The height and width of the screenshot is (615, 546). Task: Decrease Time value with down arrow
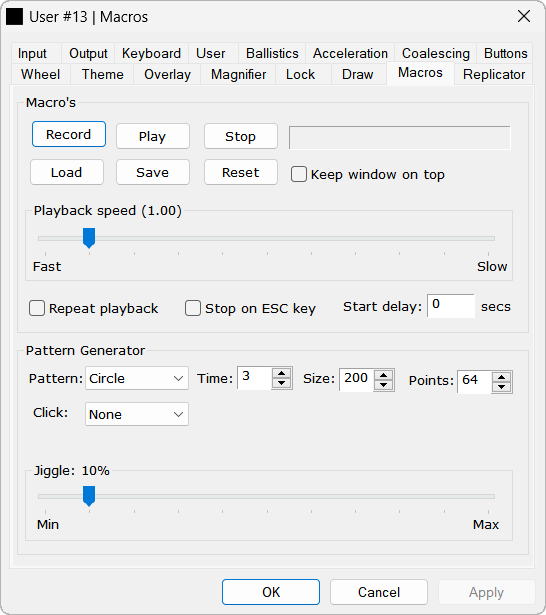point(282,383)
